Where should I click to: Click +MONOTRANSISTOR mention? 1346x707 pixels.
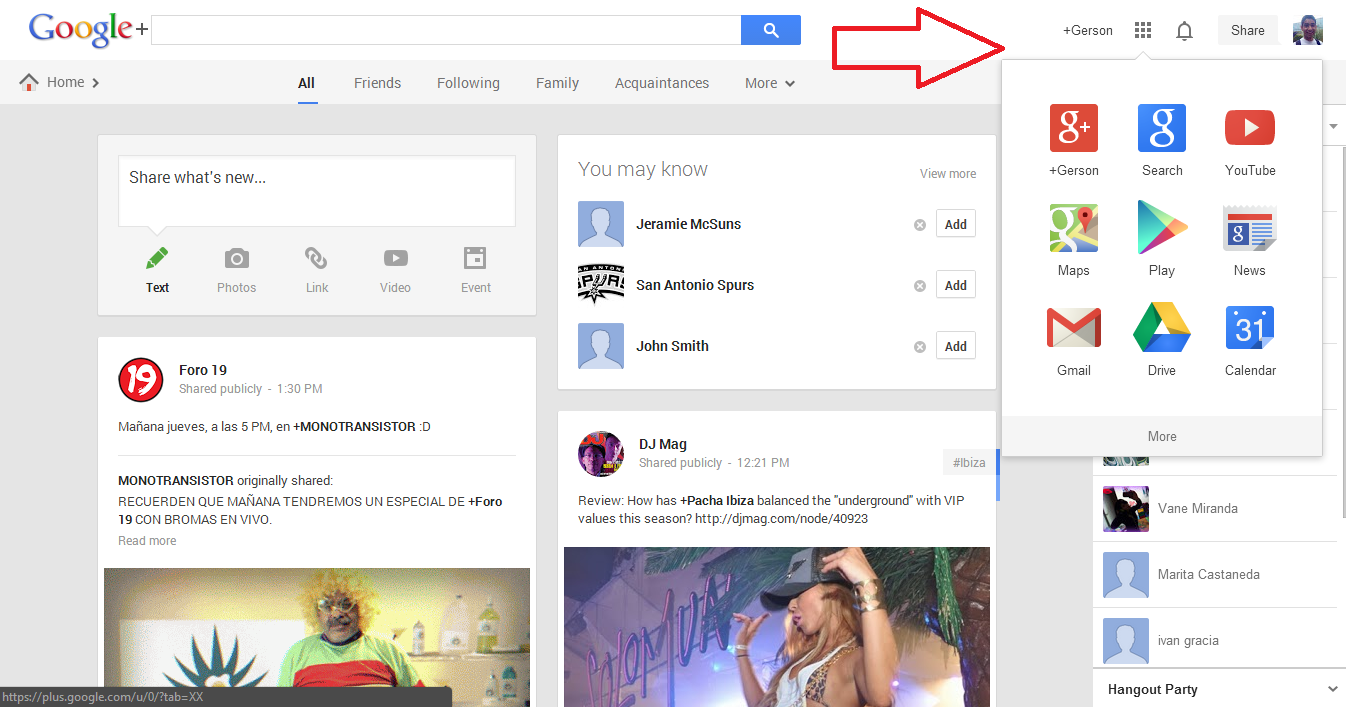(354, 427)
